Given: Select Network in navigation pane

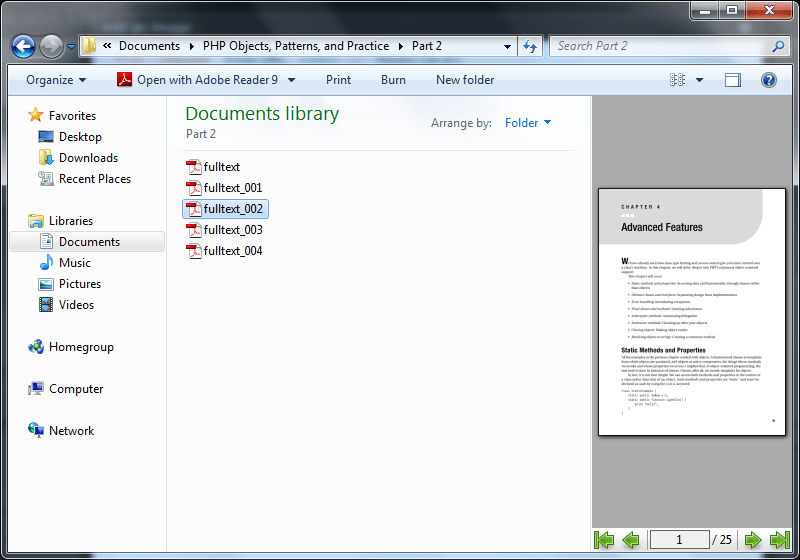Looking at the screenshot, I should (71, 431).
